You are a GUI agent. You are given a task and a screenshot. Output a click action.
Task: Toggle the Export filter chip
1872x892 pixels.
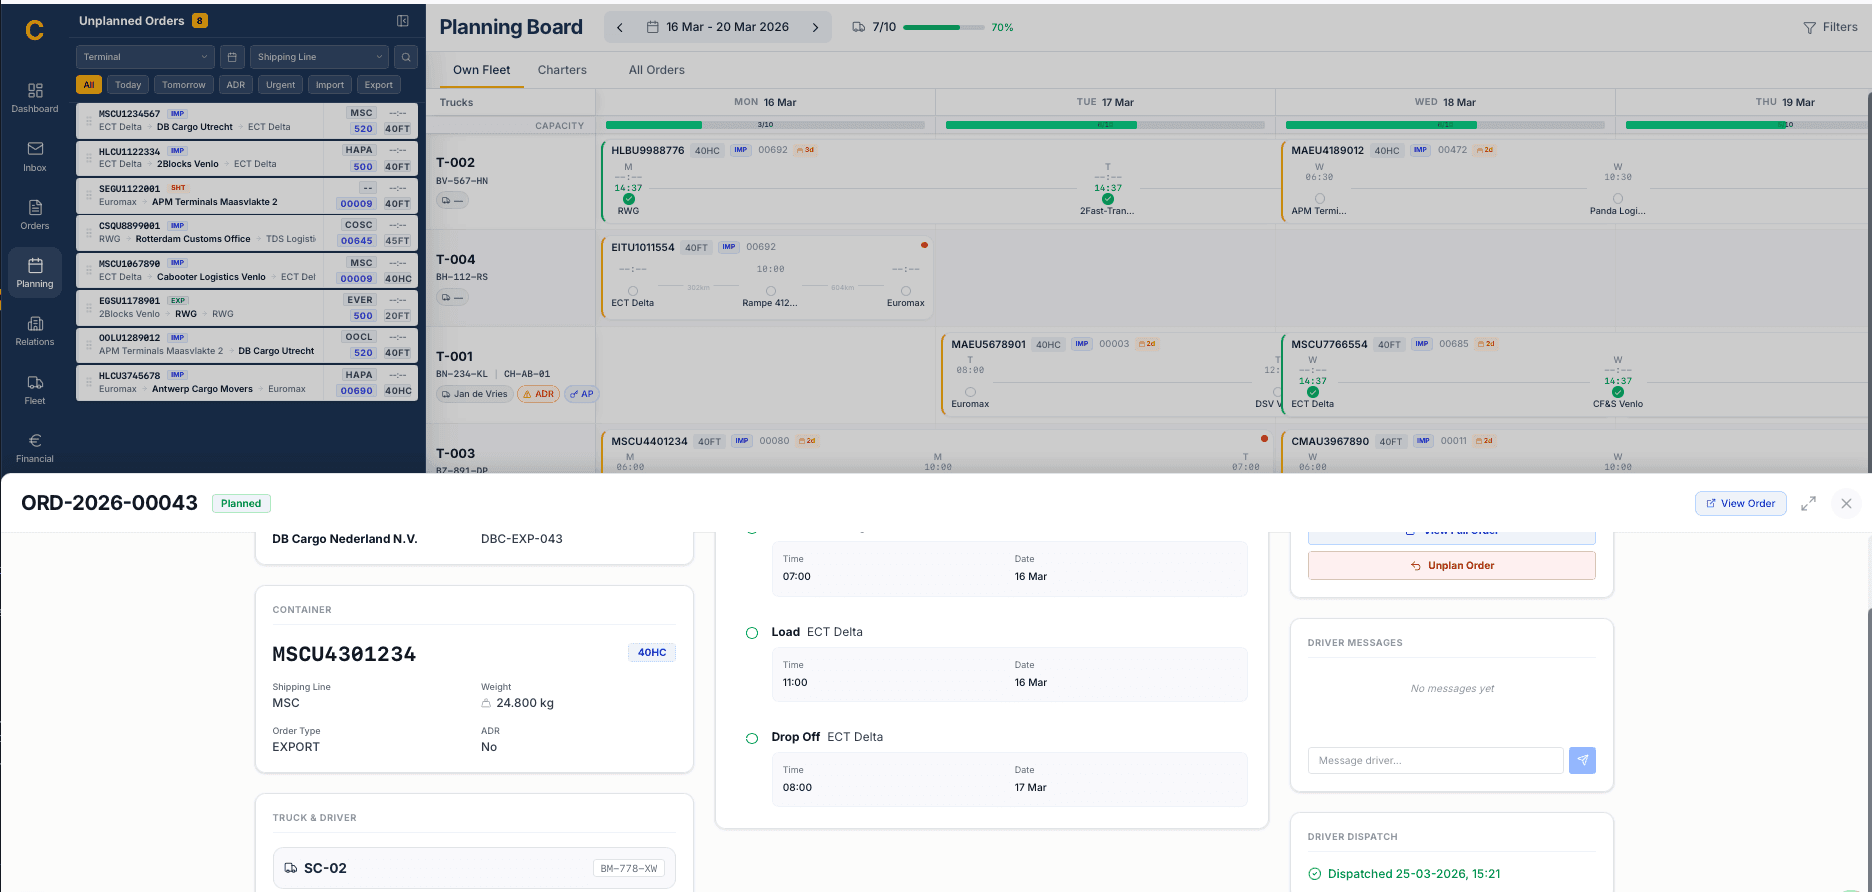pyautogui.click(x=379, y=85)
